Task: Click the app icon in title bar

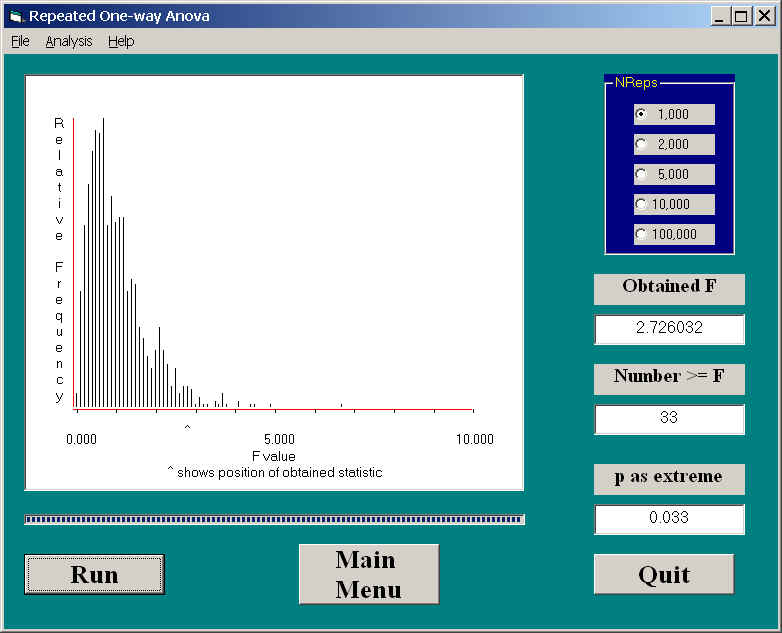Action: point(14,16)
